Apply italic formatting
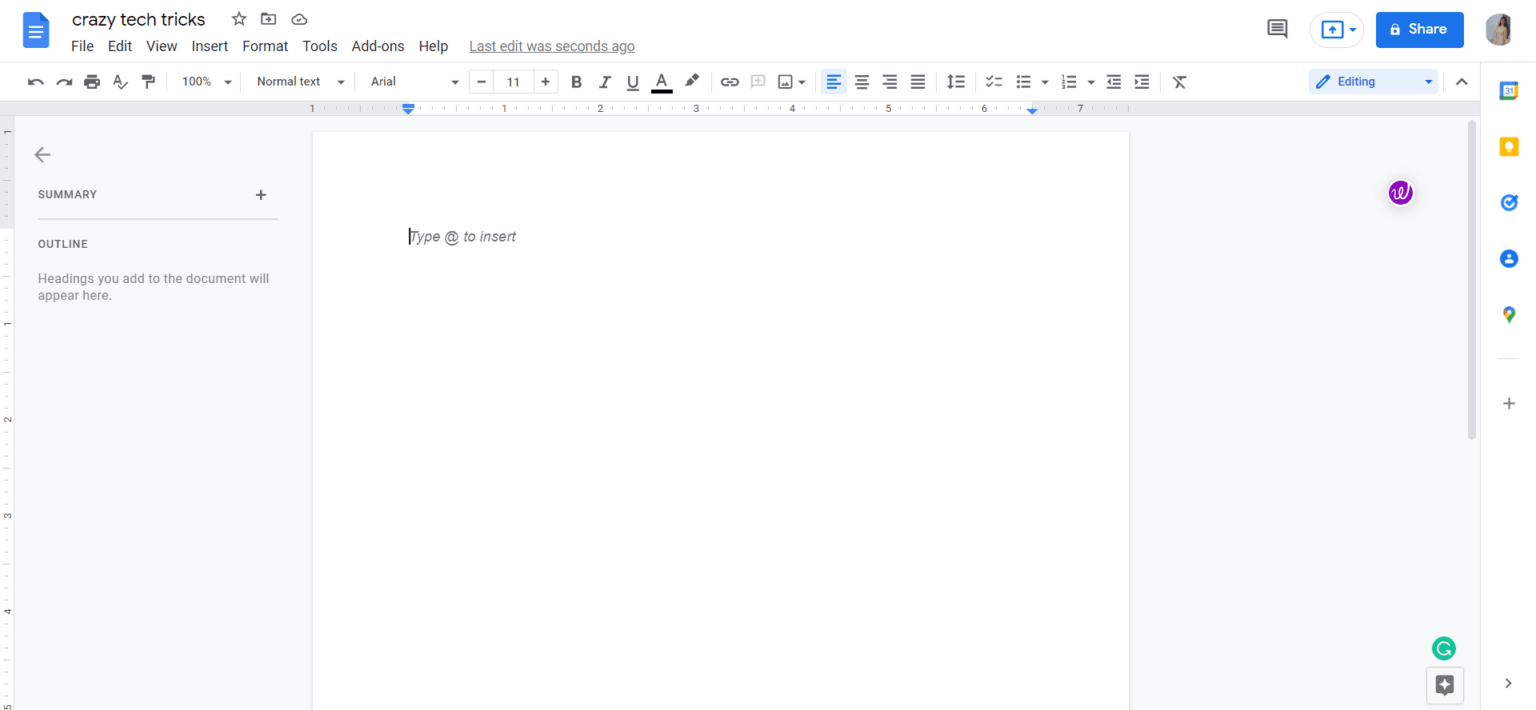1536x710 pixels. 604,81
